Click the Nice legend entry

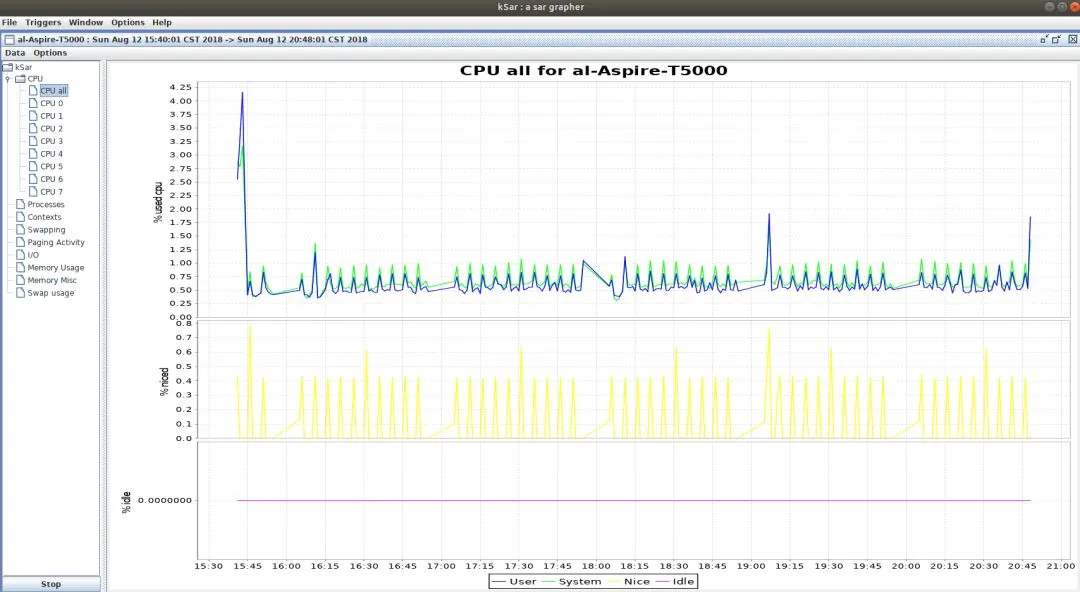tap(629, 582)
